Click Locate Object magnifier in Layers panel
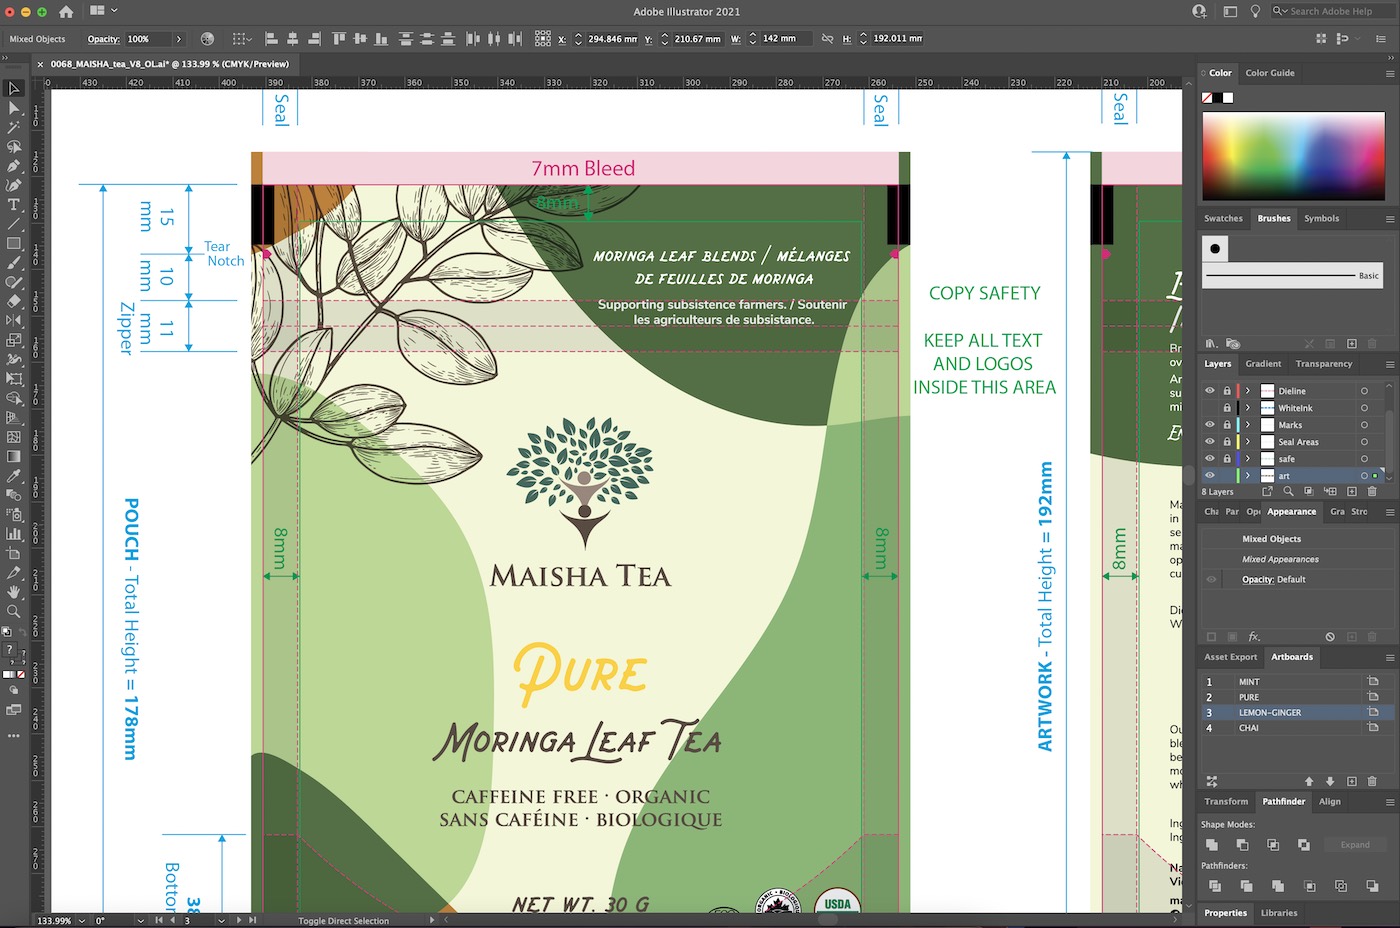1400x928 pixels. 1288,492
